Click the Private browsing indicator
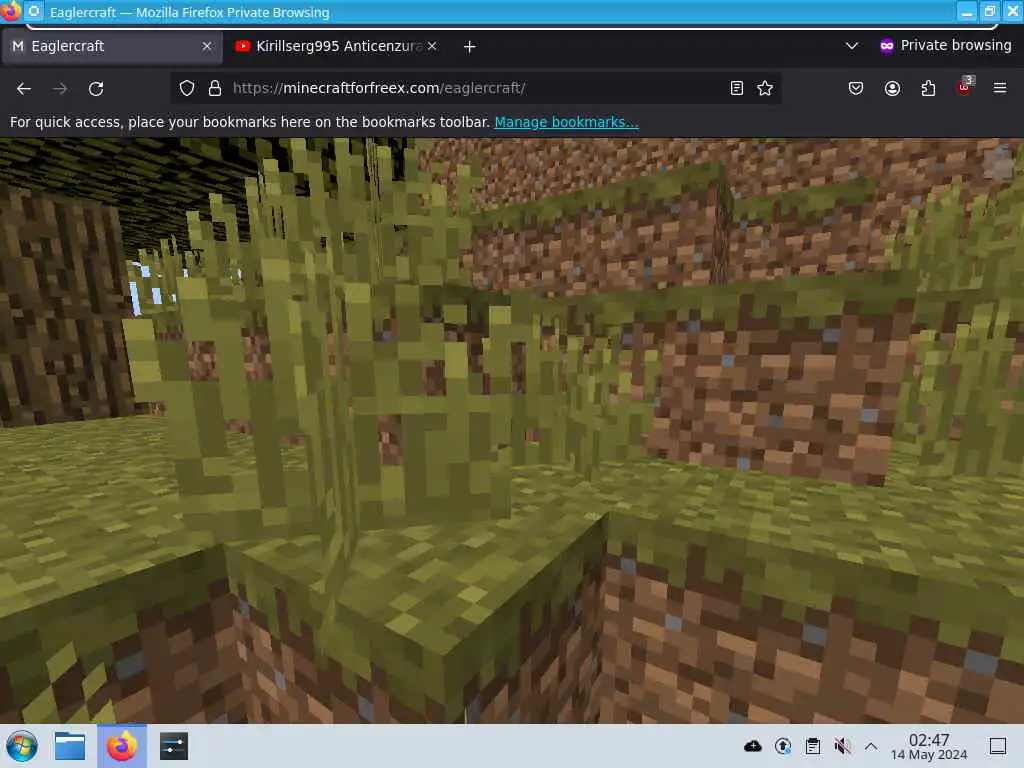 click(x=945, y=45)
